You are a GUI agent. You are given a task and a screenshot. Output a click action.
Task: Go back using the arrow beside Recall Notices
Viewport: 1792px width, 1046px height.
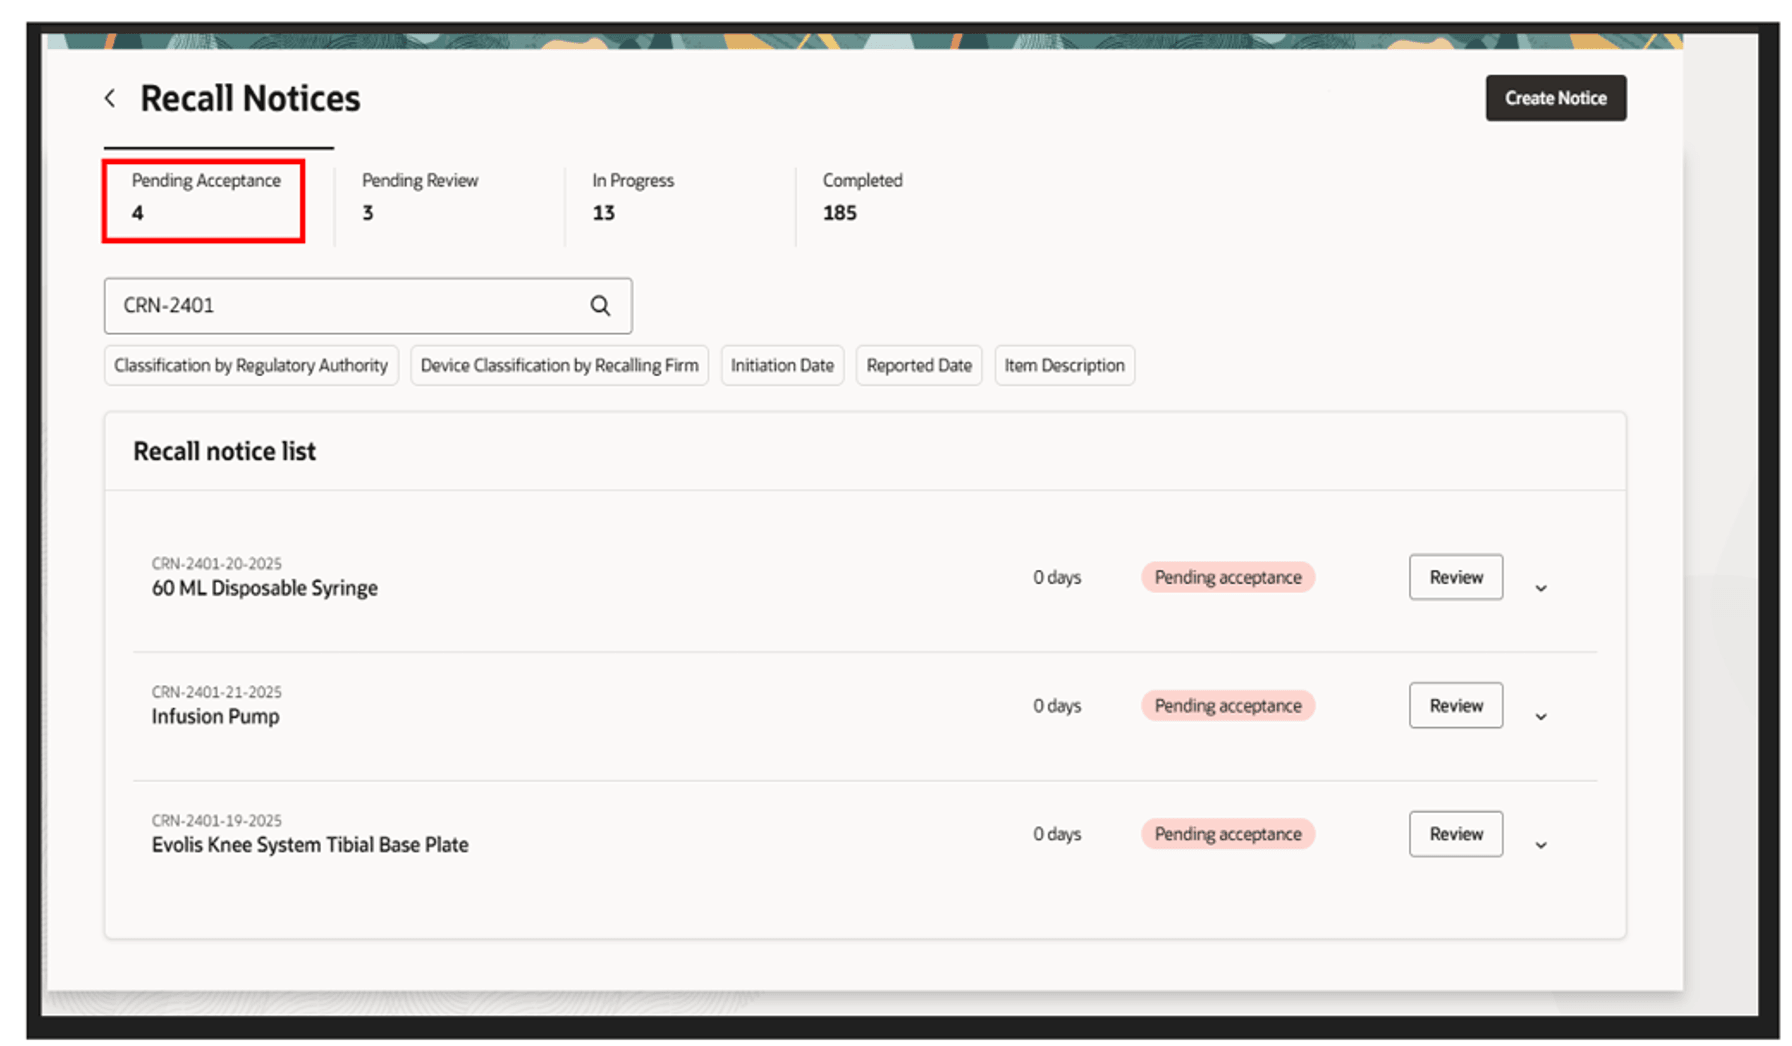point(110,98)
